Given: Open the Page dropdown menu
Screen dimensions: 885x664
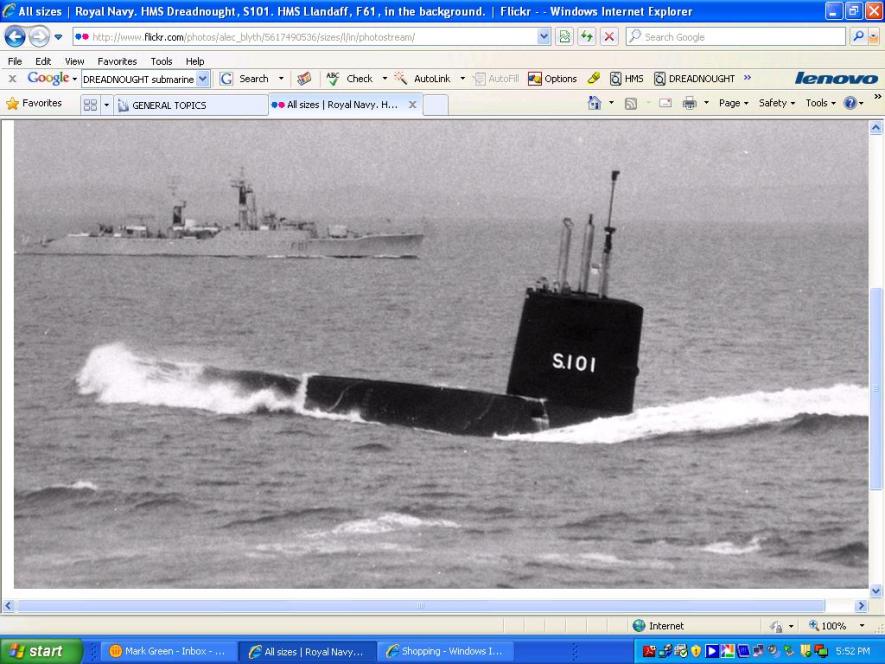Looking at the screenshot, I should click(x=733, y=103).
